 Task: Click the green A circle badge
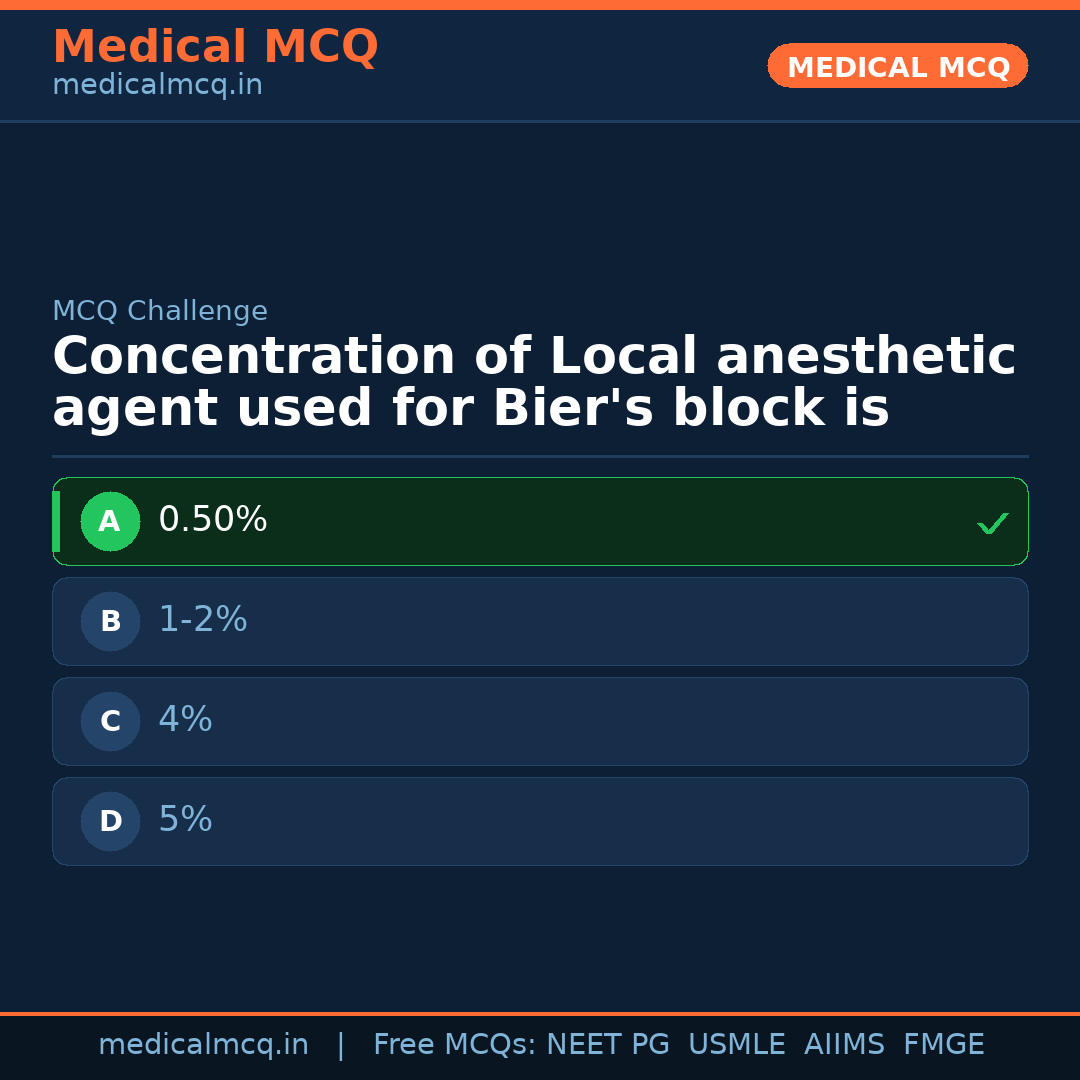(110, 522)
